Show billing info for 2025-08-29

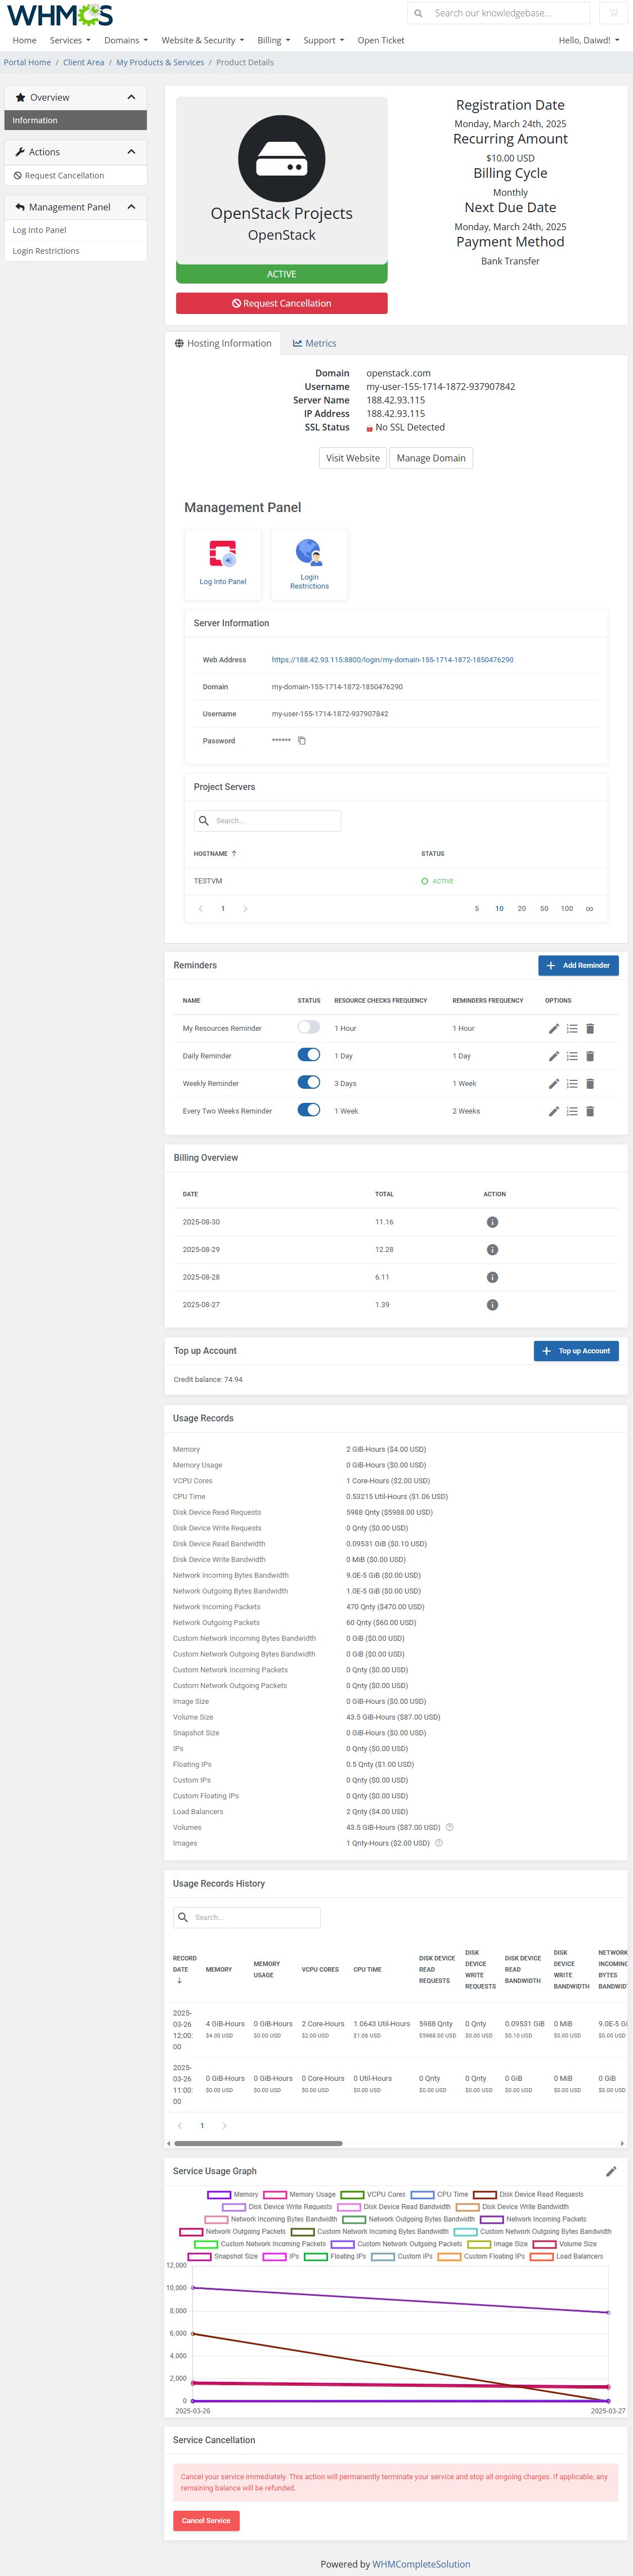point(492,1250)
